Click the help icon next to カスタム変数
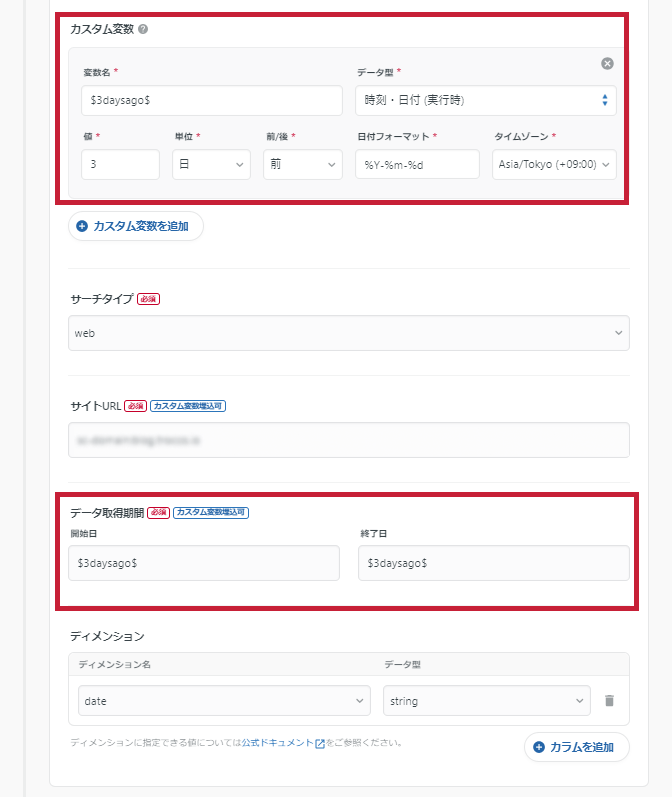Viewport: 672px width, 797px height. [143, 29]
